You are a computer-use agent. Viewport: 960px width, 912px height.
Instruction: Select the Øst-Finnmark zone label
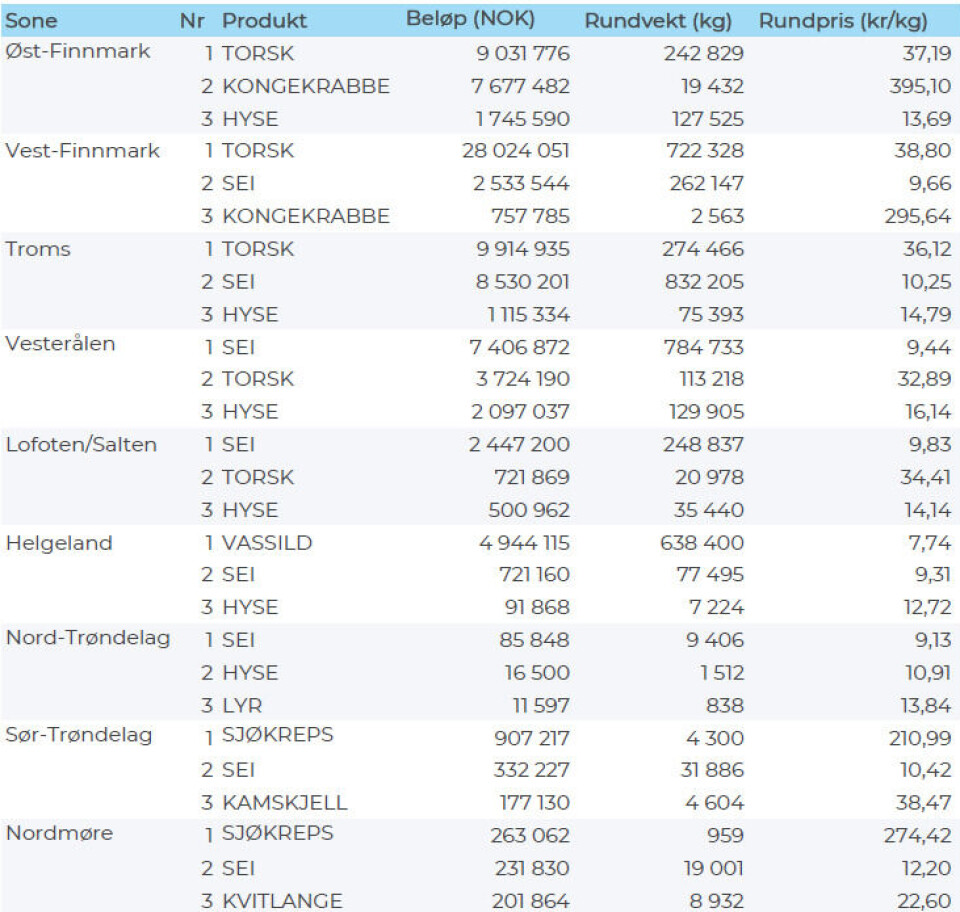click(x=78, y=52)
